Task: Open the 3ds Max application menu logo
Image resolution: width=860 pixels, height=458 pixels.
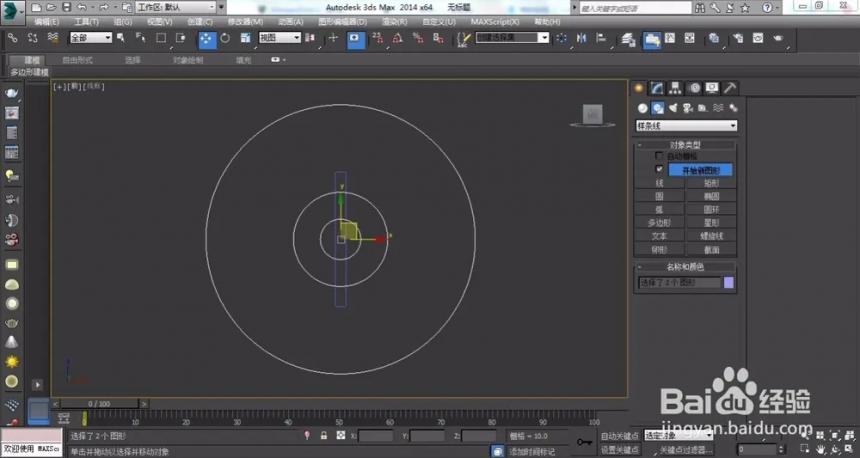Action: coord(12,11)
